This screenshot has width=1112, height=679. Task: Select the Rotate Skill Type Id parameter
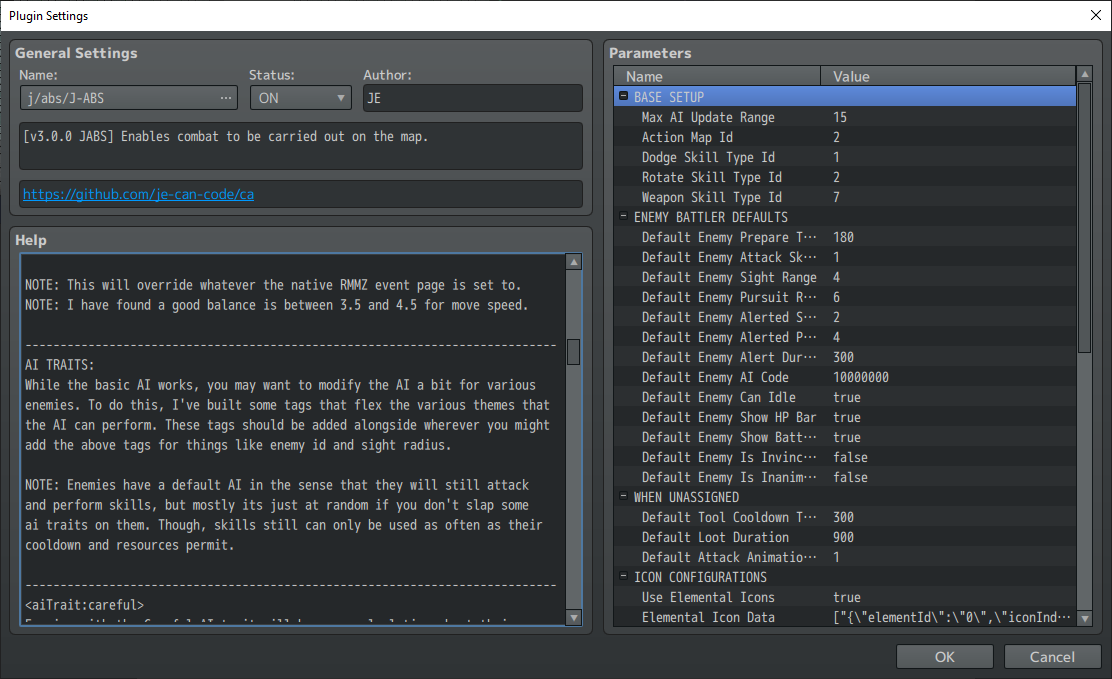(x=845, y=177)
